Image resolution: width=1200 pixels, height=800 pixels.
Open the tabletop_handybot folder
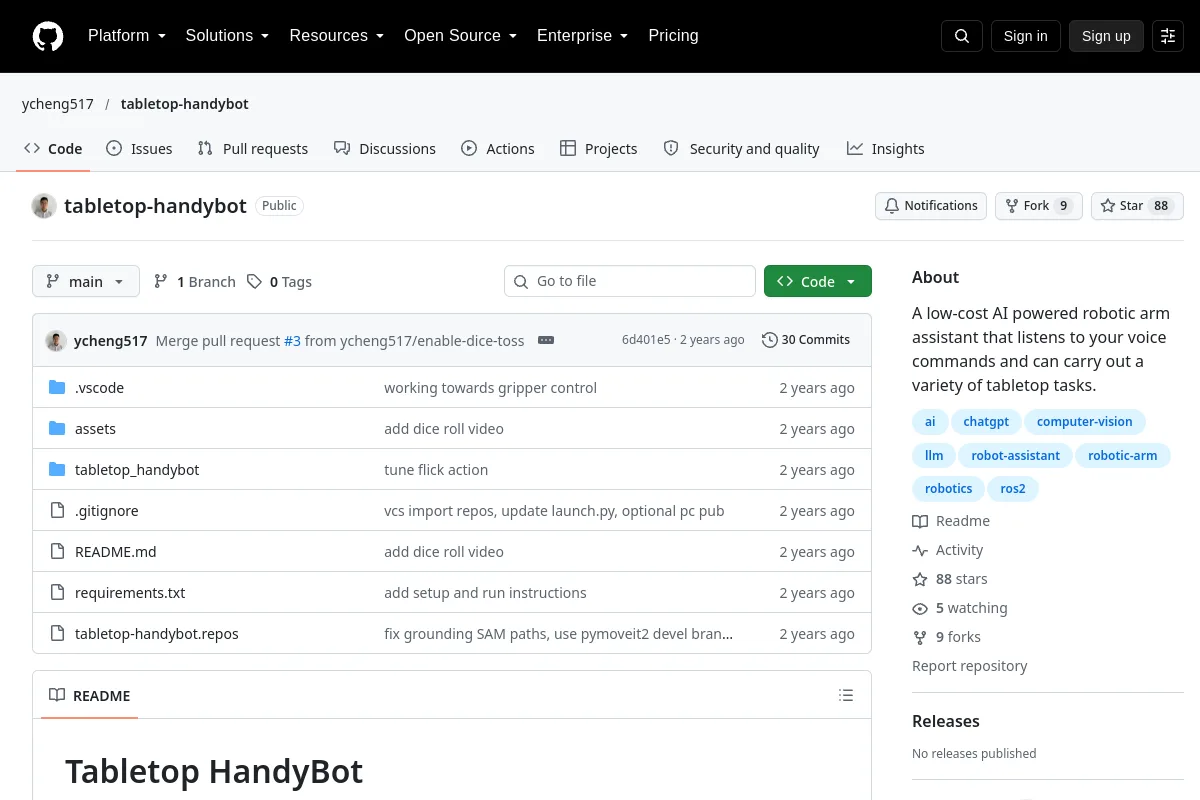137,470
